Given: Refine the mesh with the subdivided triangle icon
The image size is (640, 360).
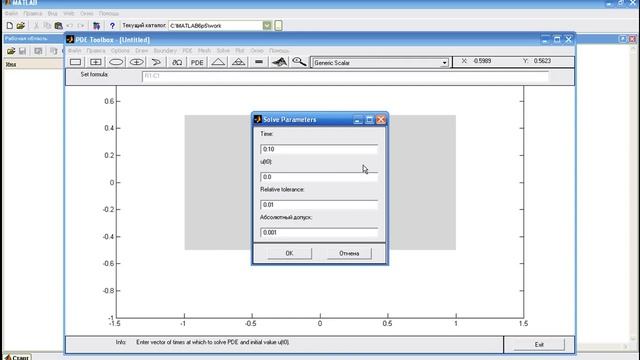Looking at the screenshot, I should click(238, 62).
